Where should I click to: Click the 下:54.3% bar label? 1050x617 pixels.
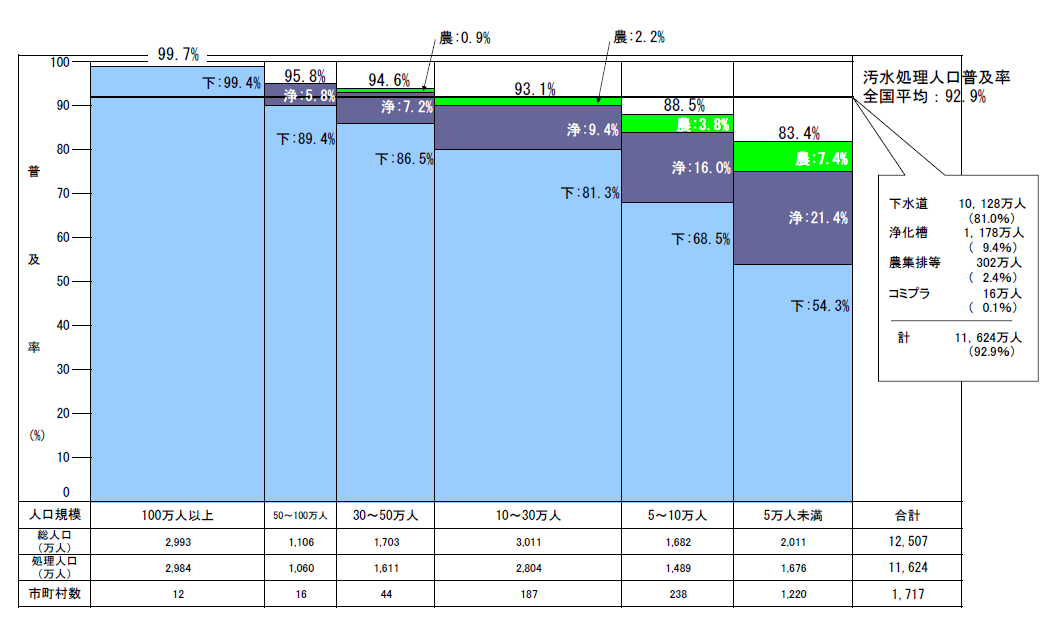click(x=820, y=306)
